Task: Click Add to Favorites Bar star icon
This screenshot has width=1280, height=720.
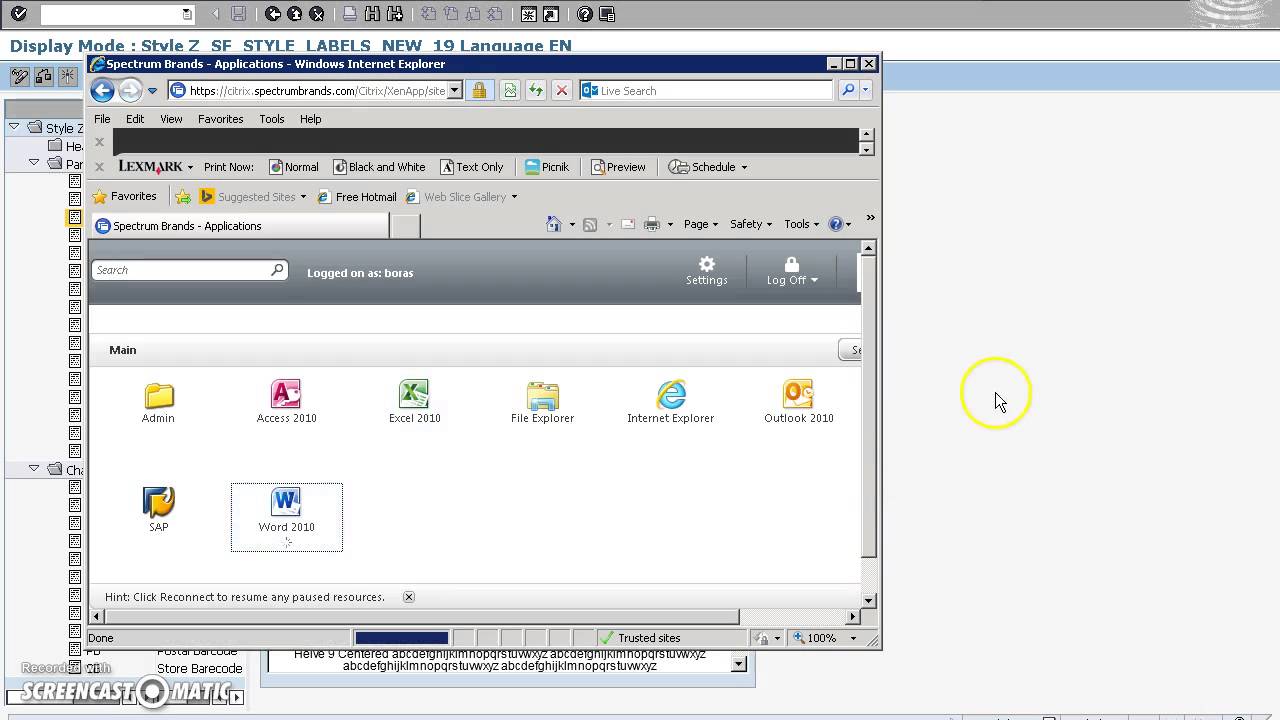Action: 183,197
